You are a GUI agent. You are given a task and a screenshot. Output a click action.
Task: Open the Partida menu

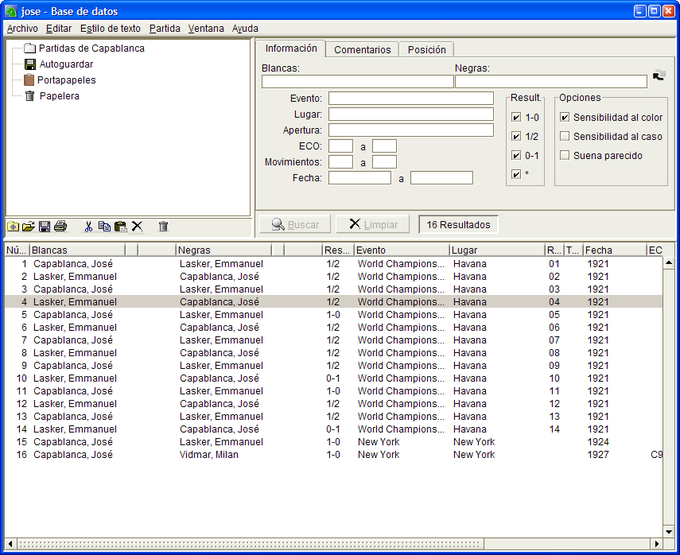[x=164, y=28]
